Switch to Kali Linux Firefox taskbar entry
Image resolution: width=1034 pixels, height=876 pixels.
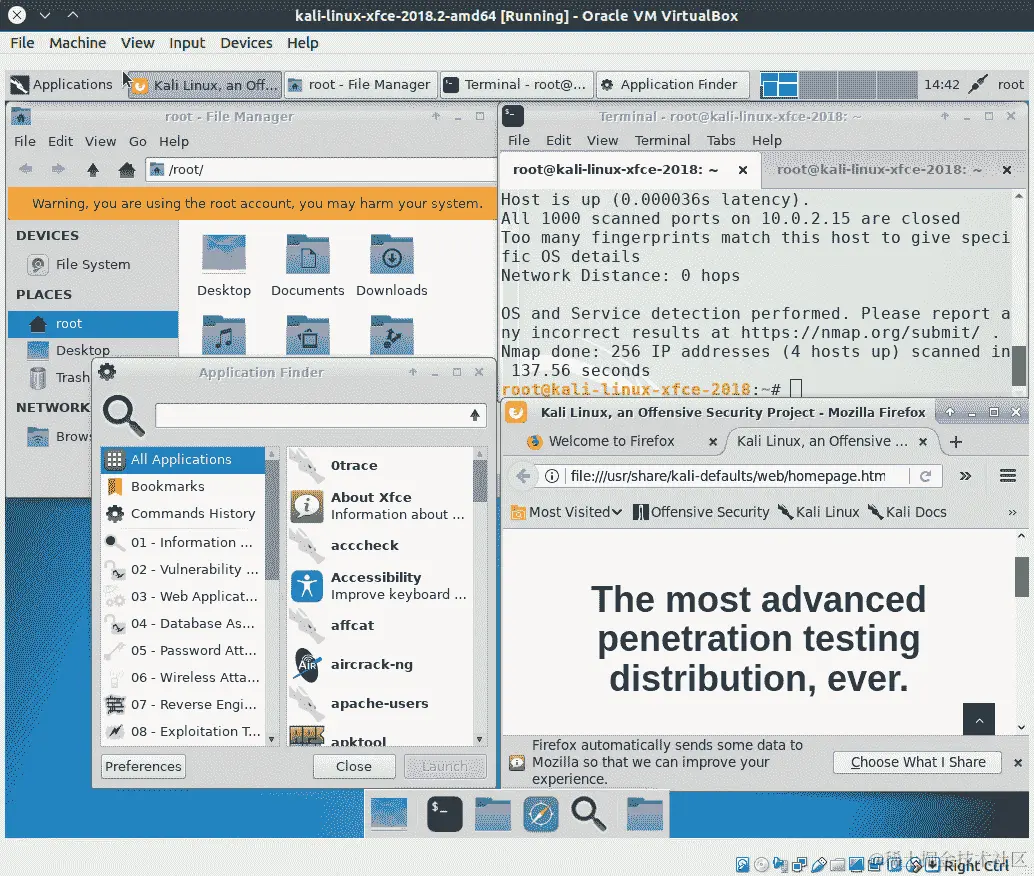click(204, 84)
